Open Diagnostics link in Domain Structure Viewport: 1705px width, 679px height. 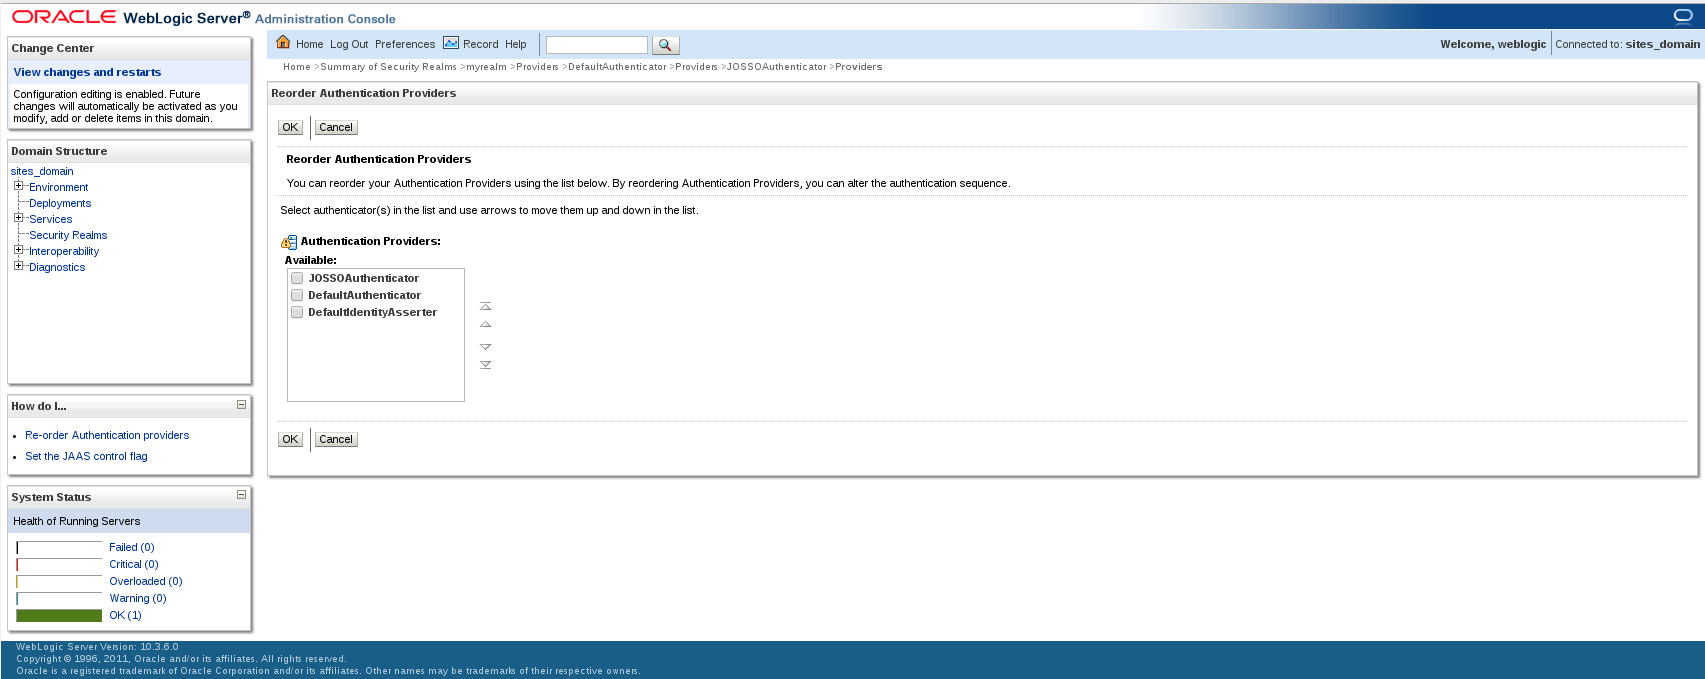(x=57, y=267)
